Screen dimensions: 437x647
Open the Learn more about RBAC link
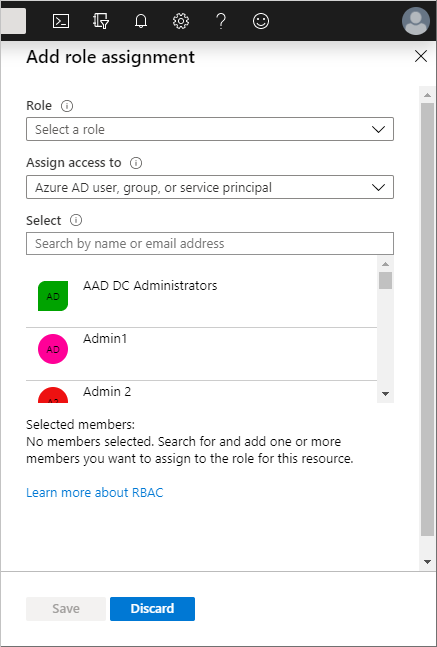(x=94, y=492)
